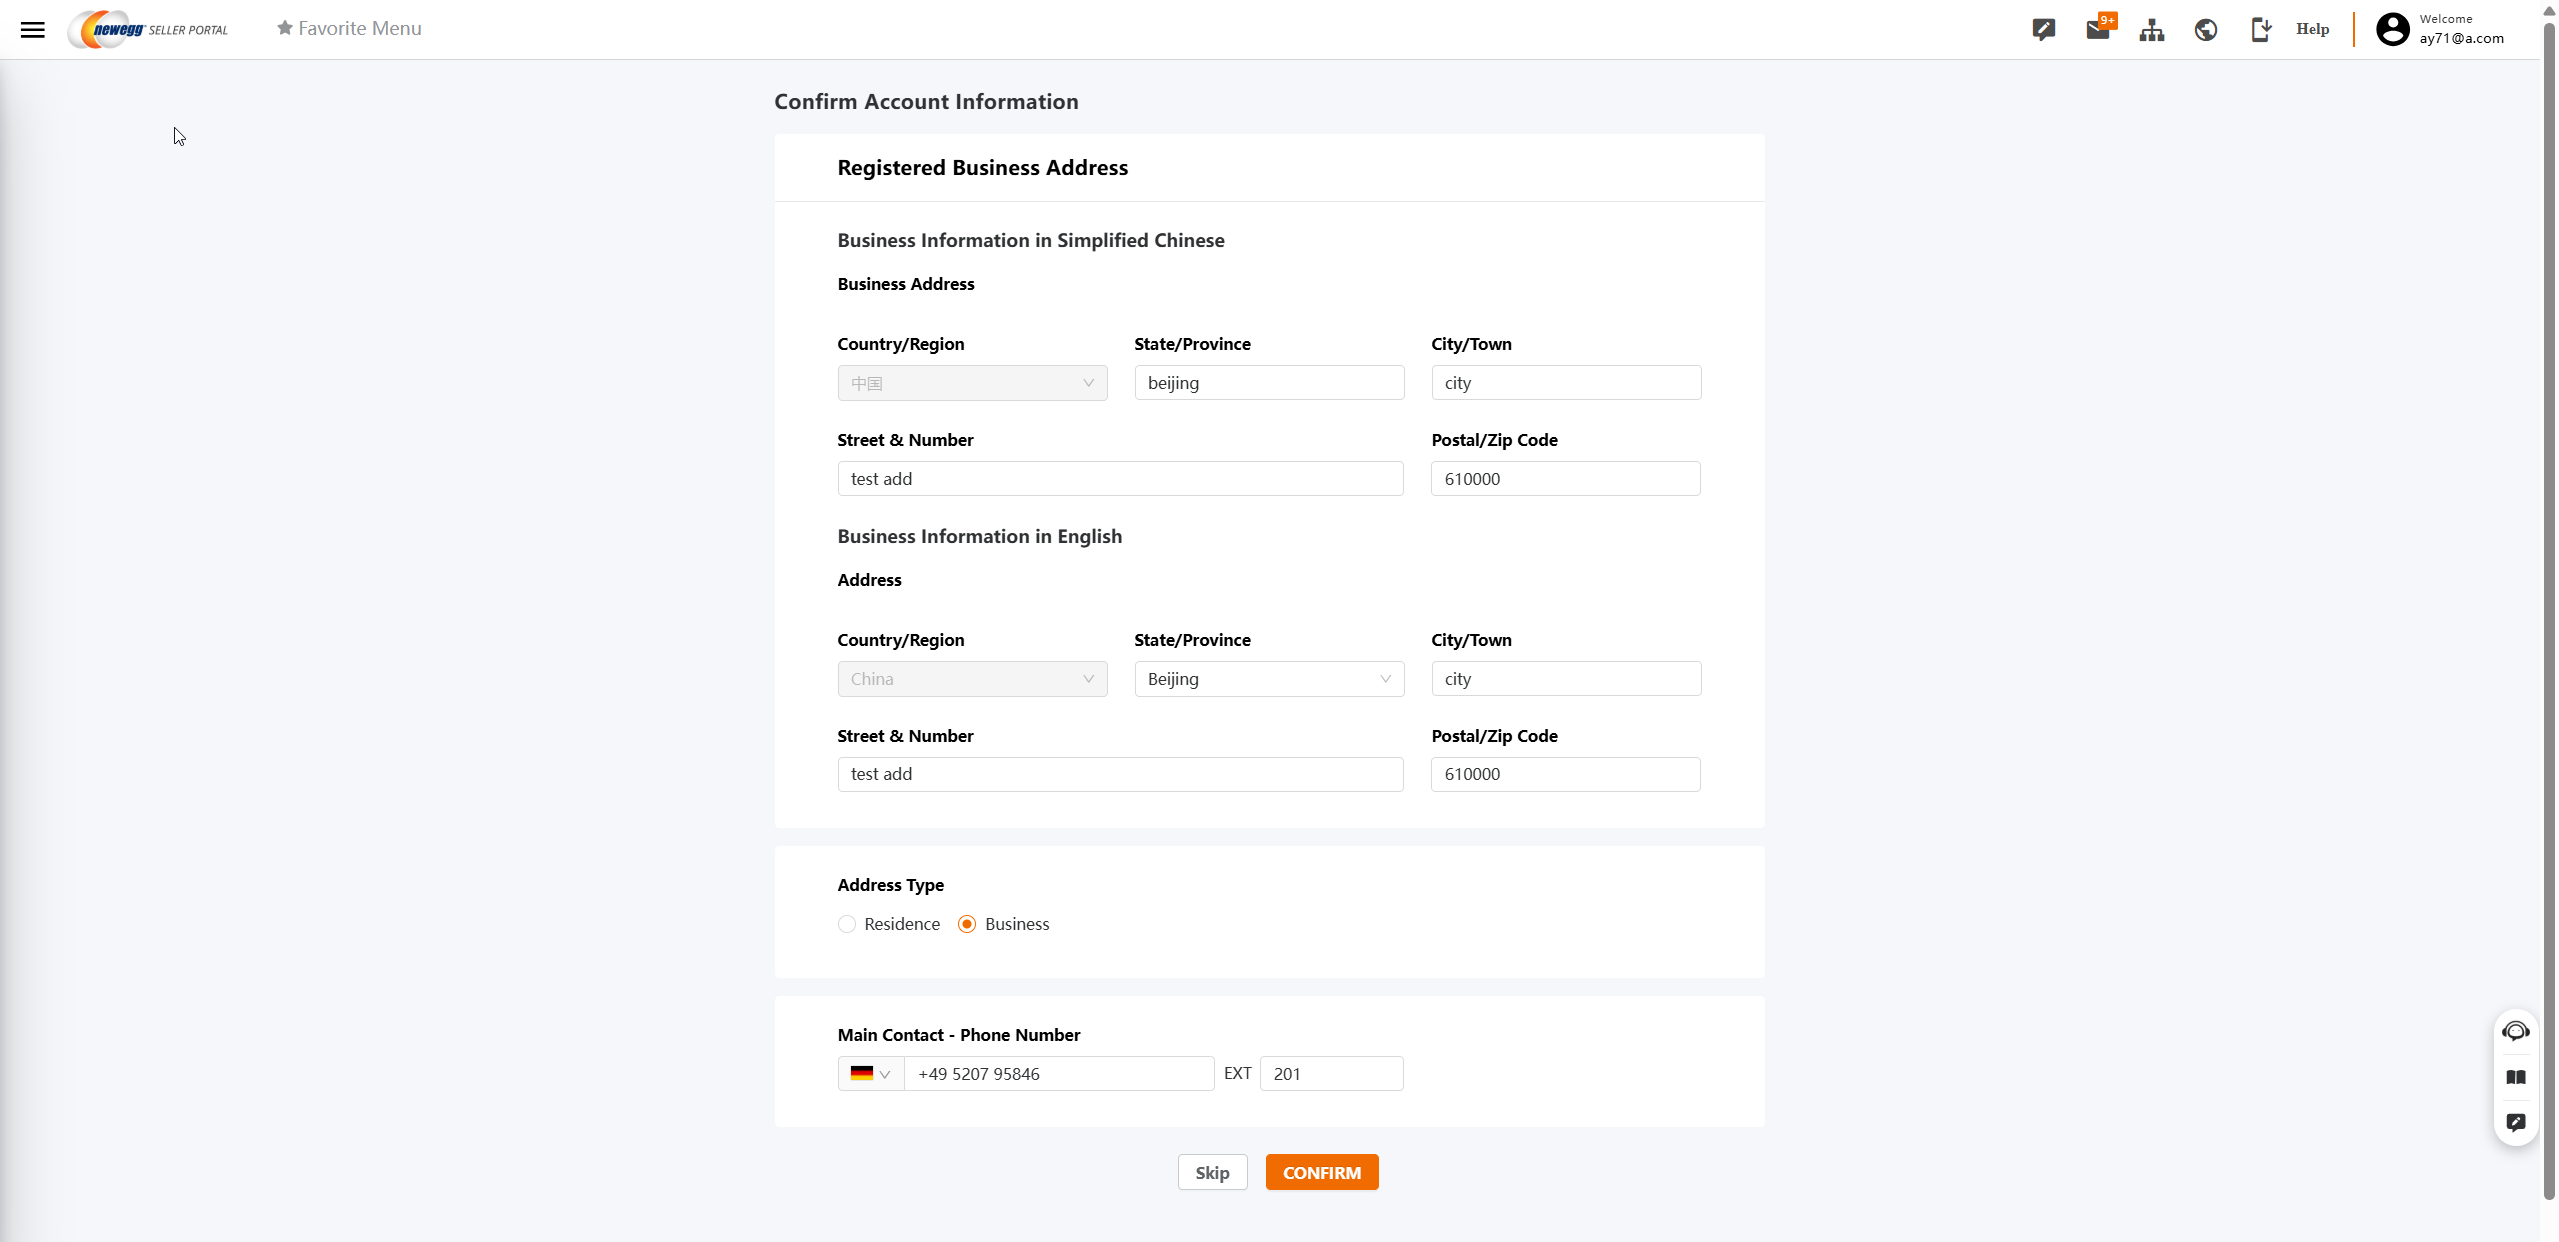Open the sitemap hierarchy icon
This screenshot has width=2559, height=1242.
pos(2152,29)
